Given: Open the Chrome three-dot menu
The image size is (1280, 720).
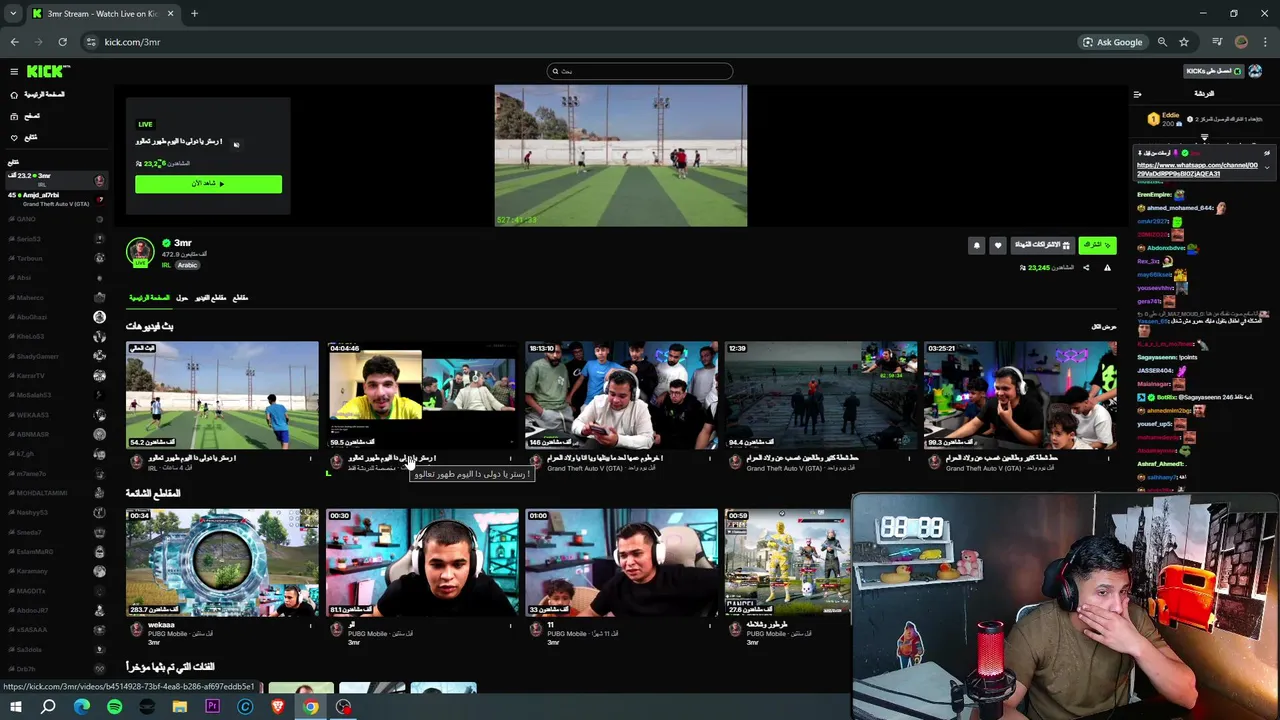Looking at the screenshot, I should [x=1266, y=42].
